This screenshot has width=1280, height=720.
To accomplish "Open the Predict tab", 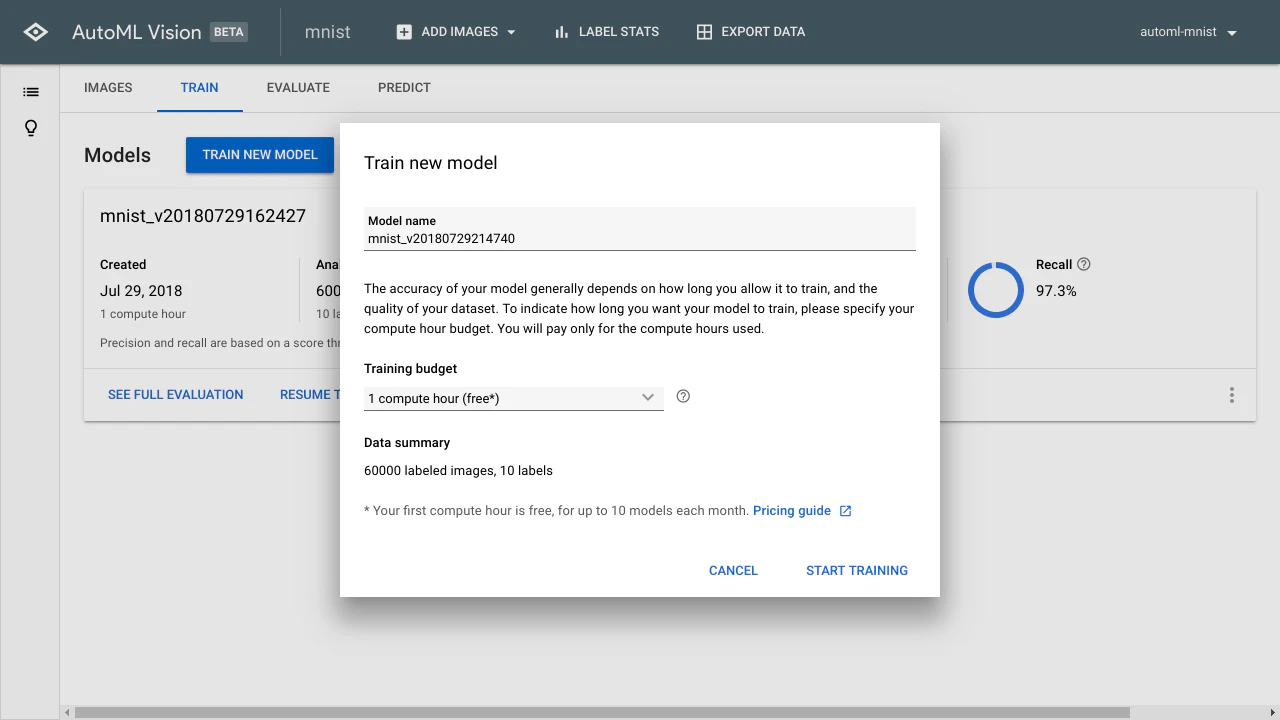I will tap(404, 88).
